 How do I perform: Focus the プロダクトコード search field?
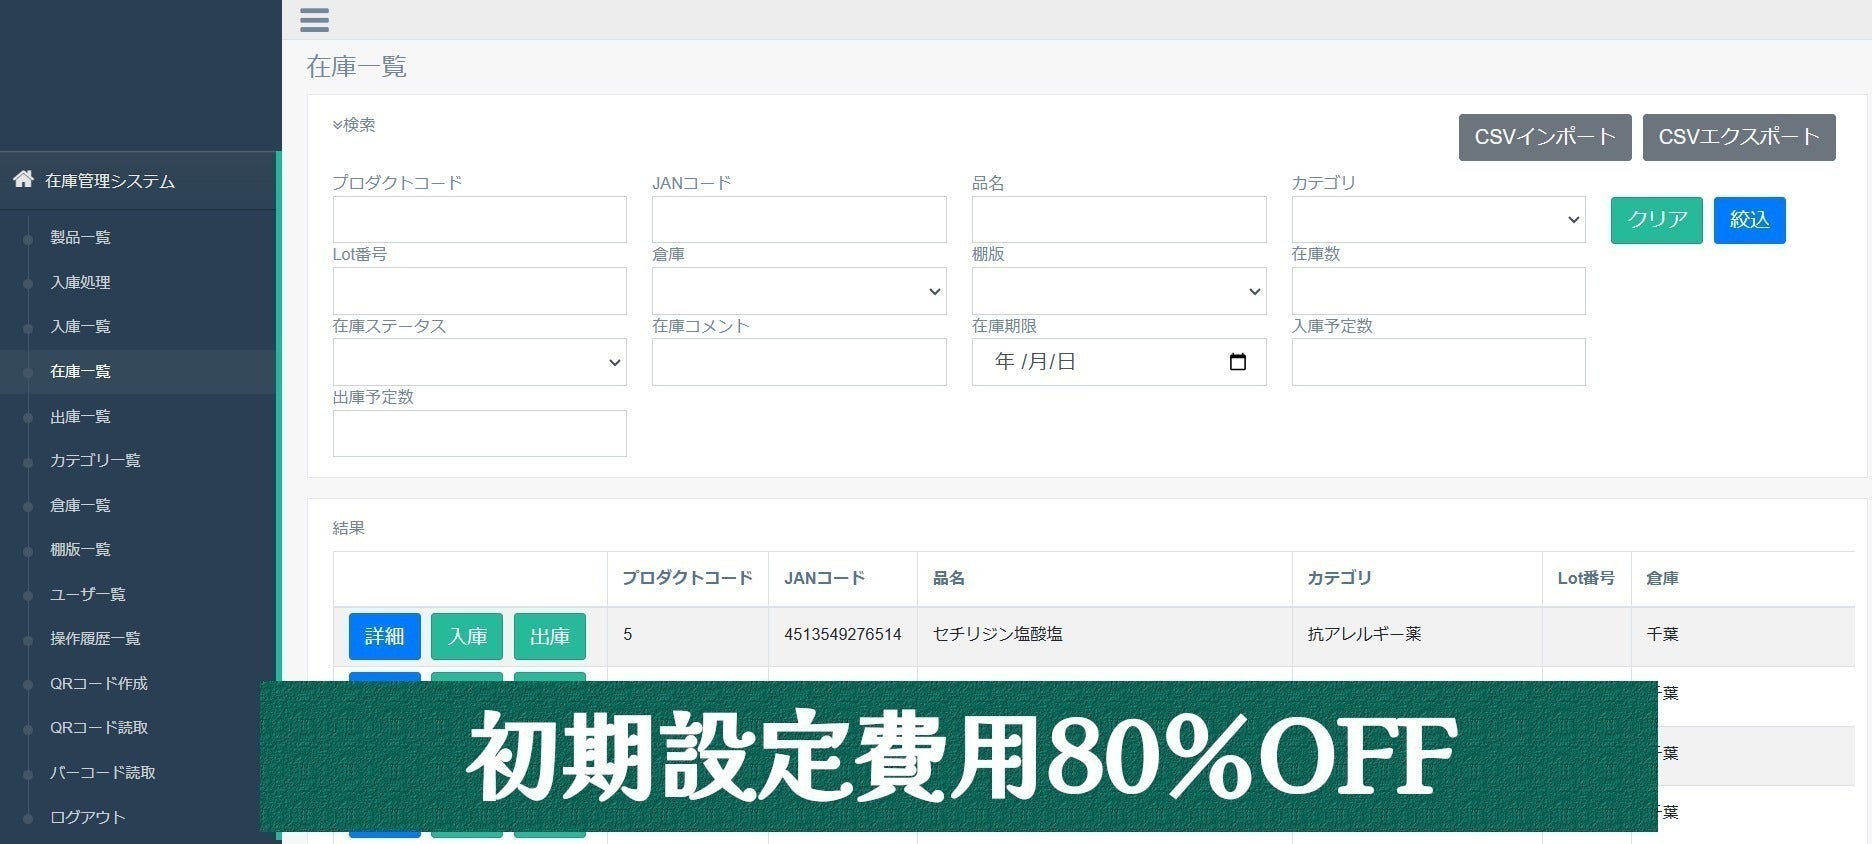pos(479,220)
